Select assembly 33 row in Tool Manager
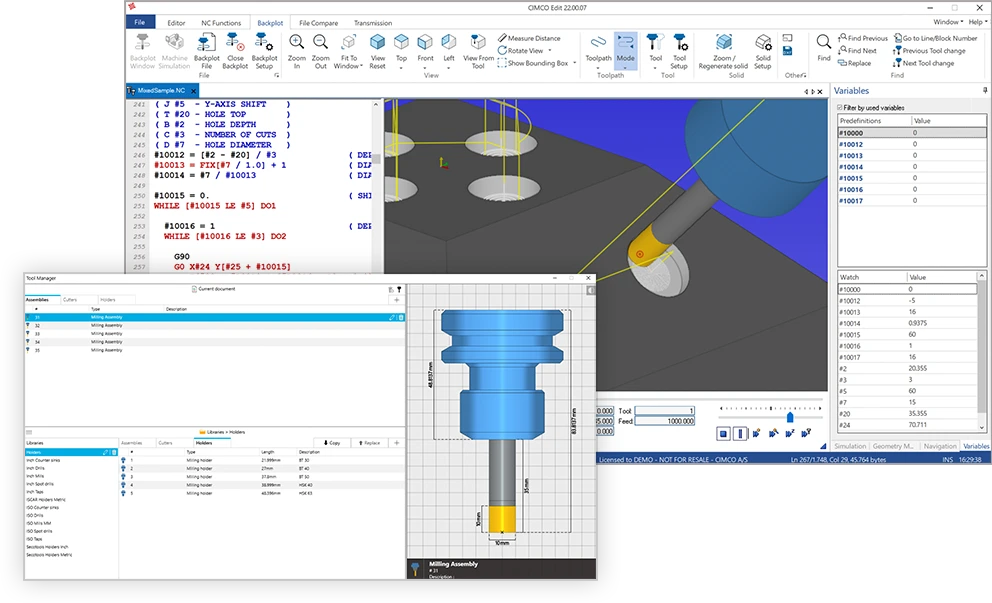This screenshot has width=992, height=603. coord(214,333)
